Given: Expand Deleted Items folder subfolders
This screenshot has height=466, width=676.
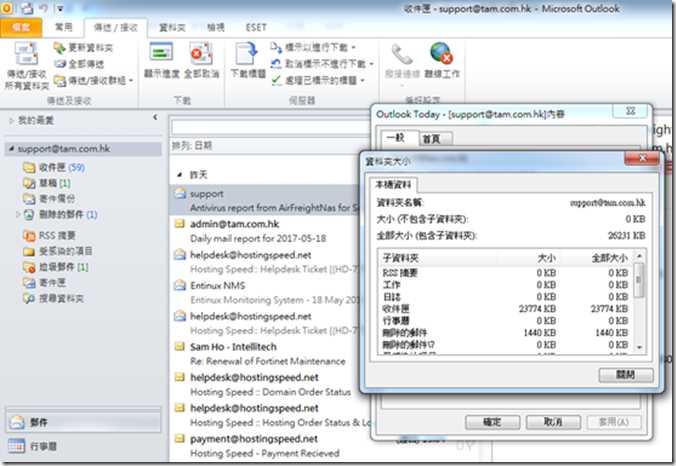Looking at the screenshot, I should 18,214.
